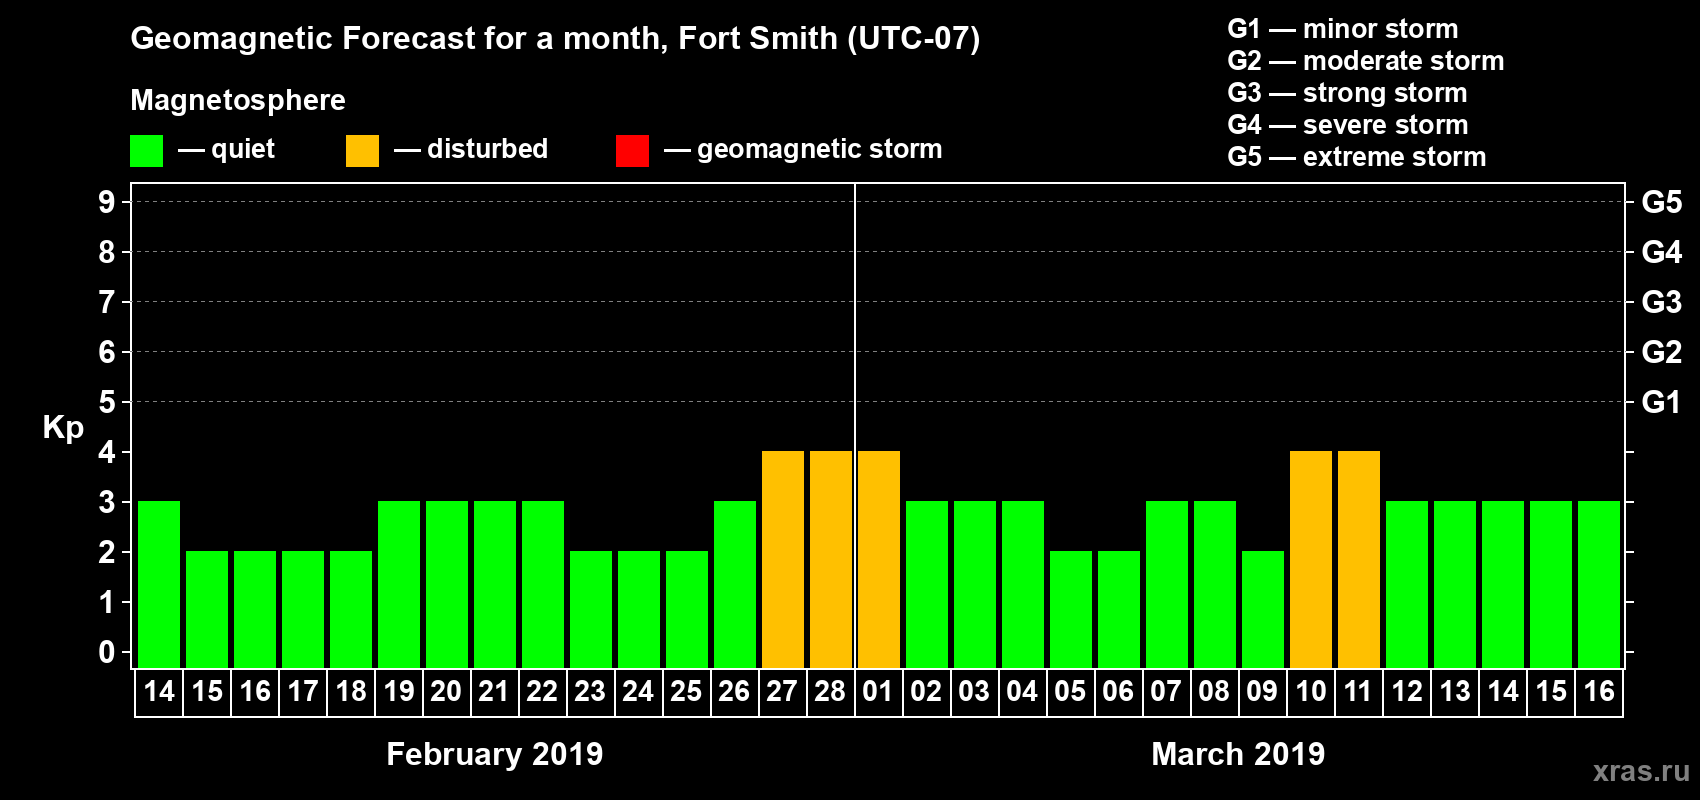
Task: Select the orange bar for March 01
Action: point(879,559)
